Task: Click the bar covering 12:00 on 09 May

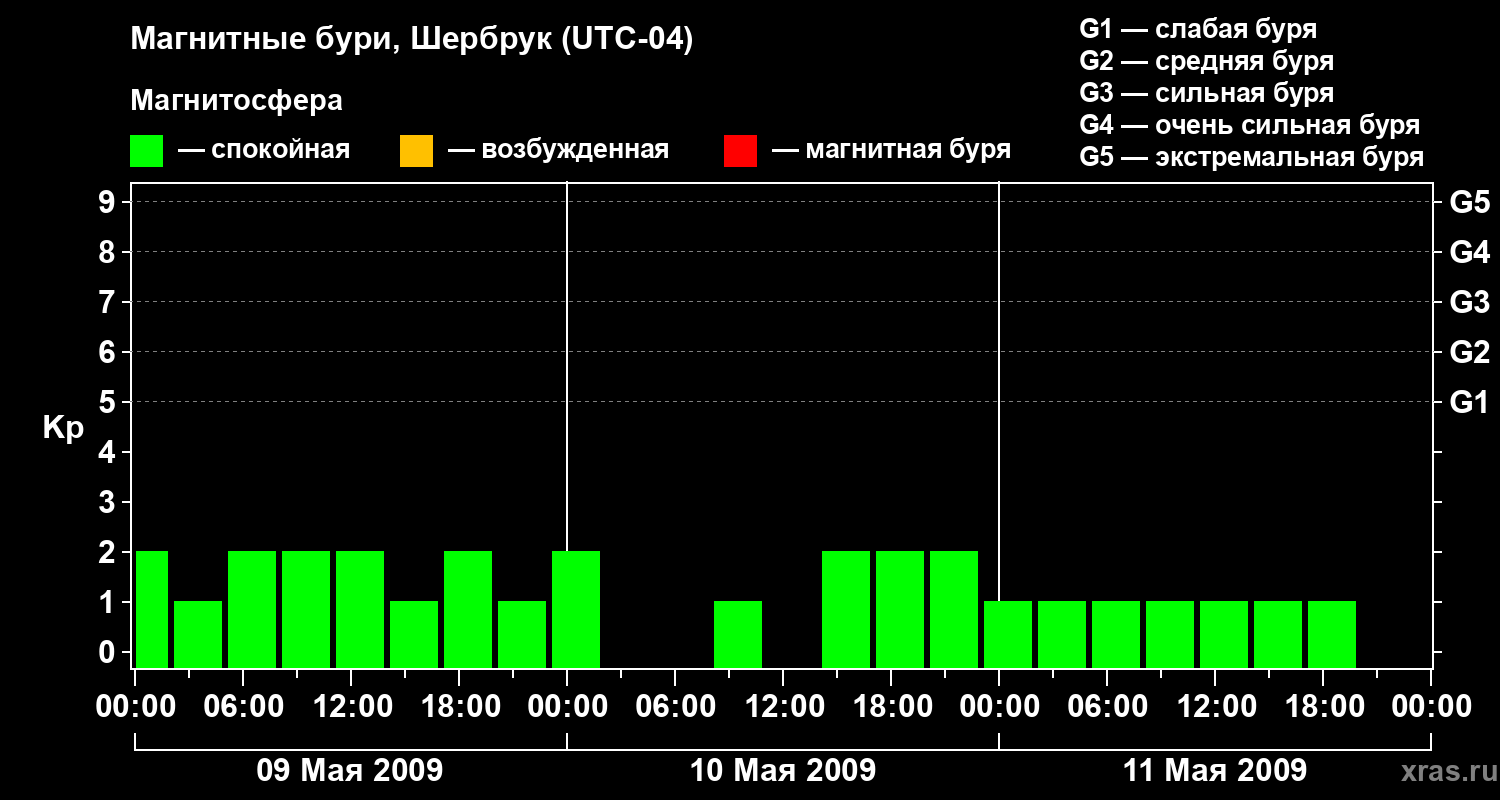Action: (360, 609)
